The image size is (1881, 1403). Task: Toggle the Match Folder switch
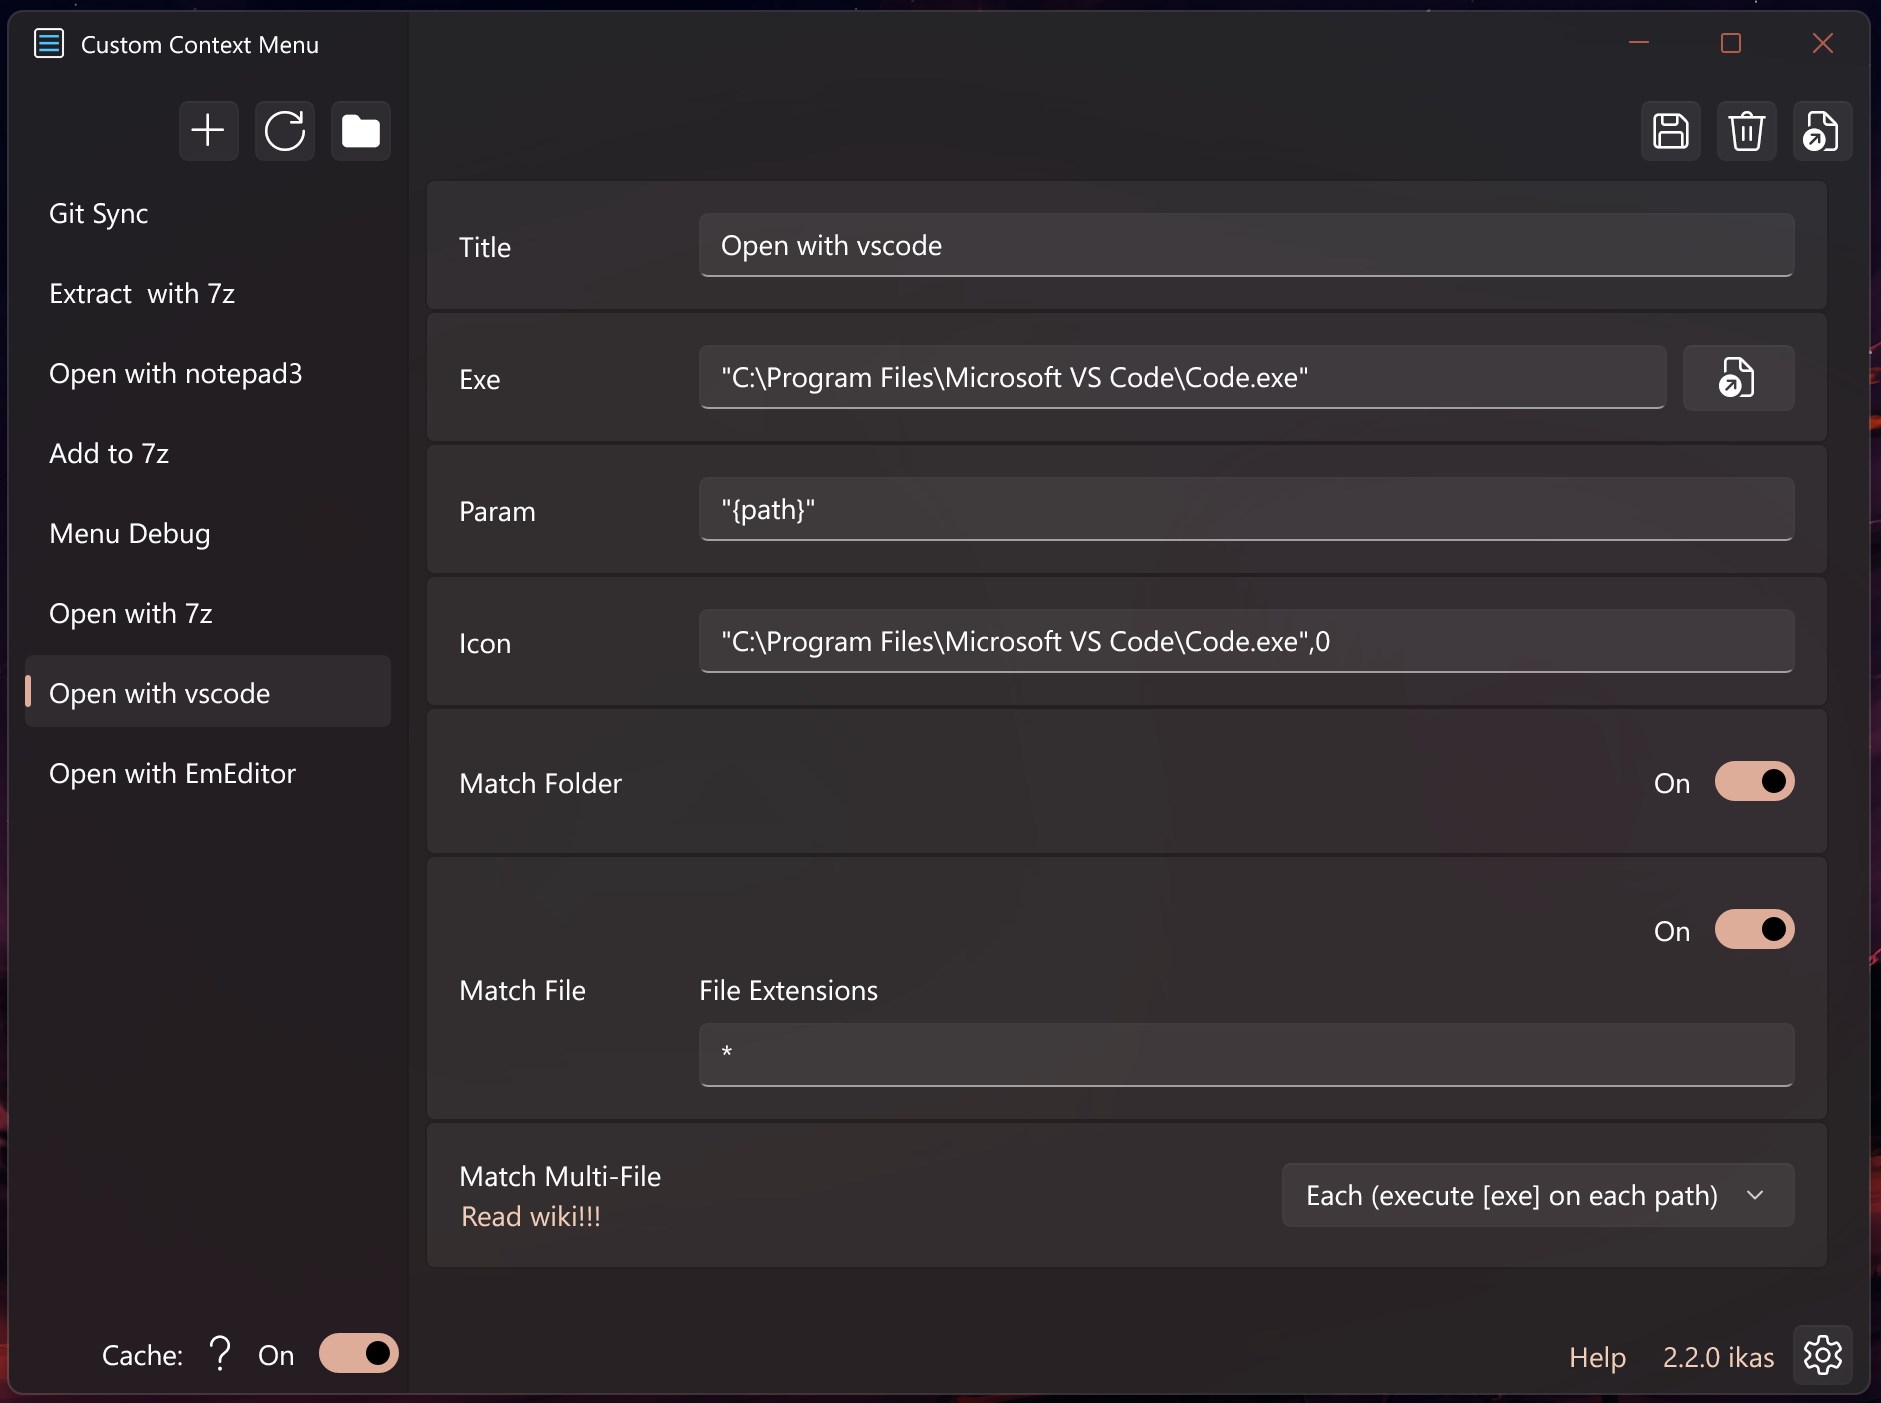coord(1754,782)
